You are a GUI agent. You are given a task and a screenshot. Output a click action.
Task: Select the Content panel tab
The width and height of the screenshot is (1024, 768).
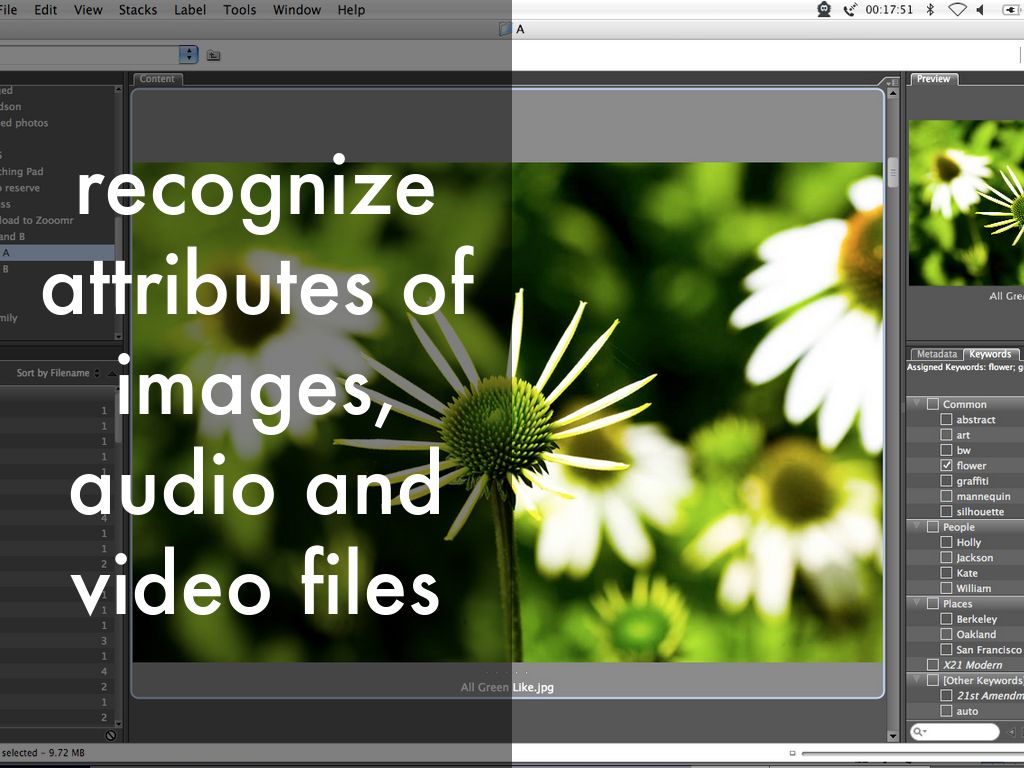(x=157, y=79)
